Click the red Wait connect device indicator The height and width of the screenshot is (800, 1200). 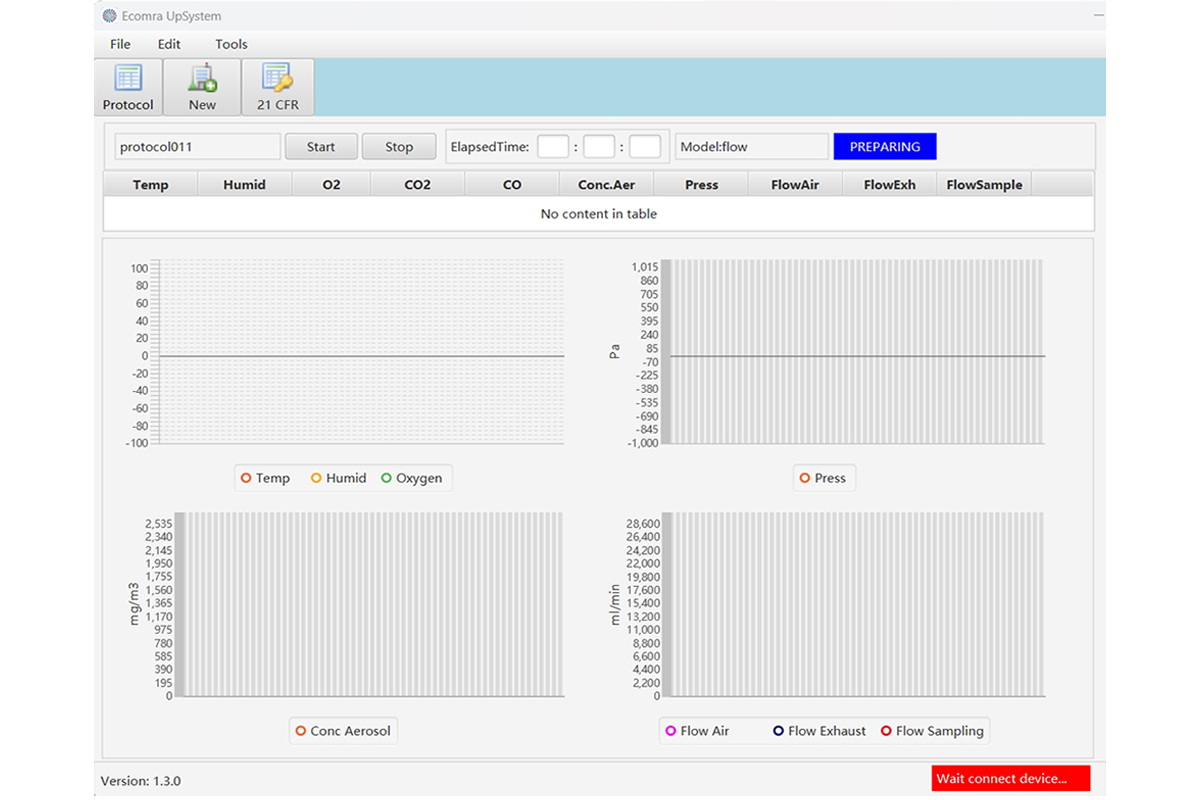coord(1010,779)
